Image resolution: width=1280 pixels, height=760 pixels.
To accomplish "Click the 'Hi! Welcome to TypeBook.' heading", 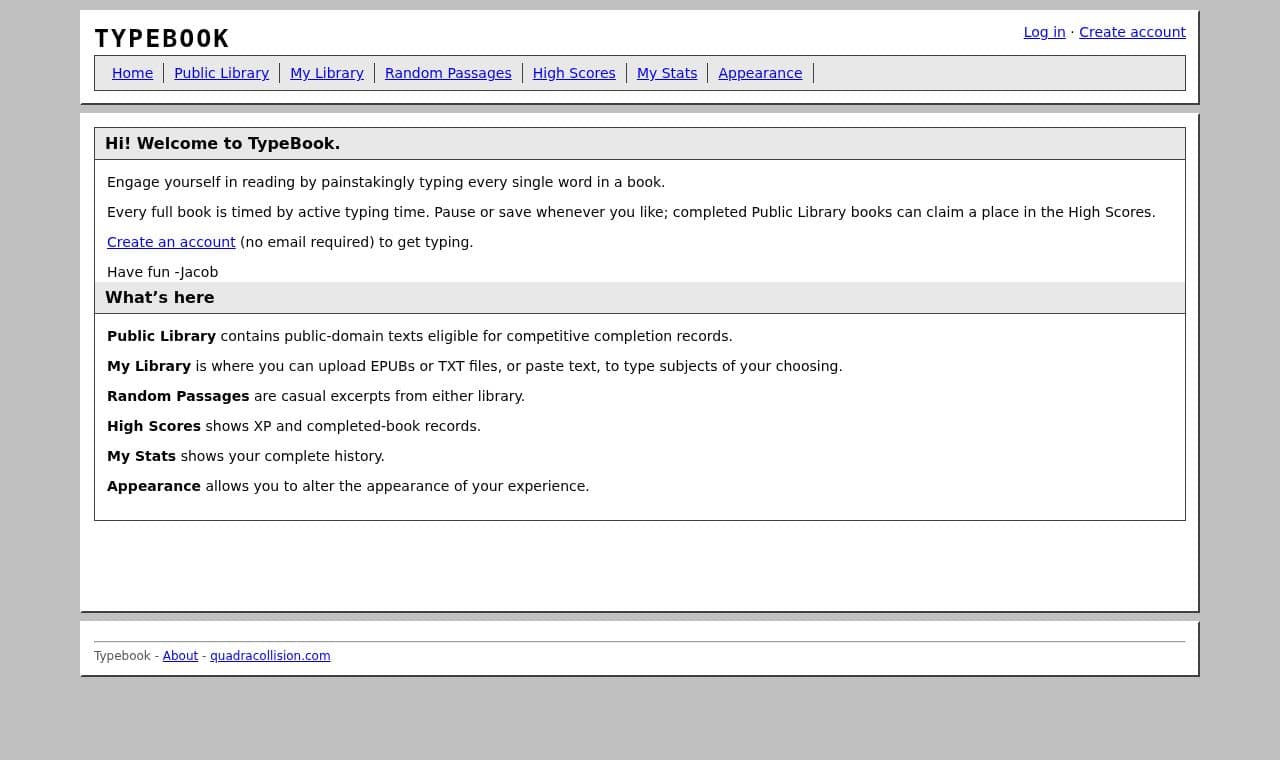I will [x=222, y=143].
